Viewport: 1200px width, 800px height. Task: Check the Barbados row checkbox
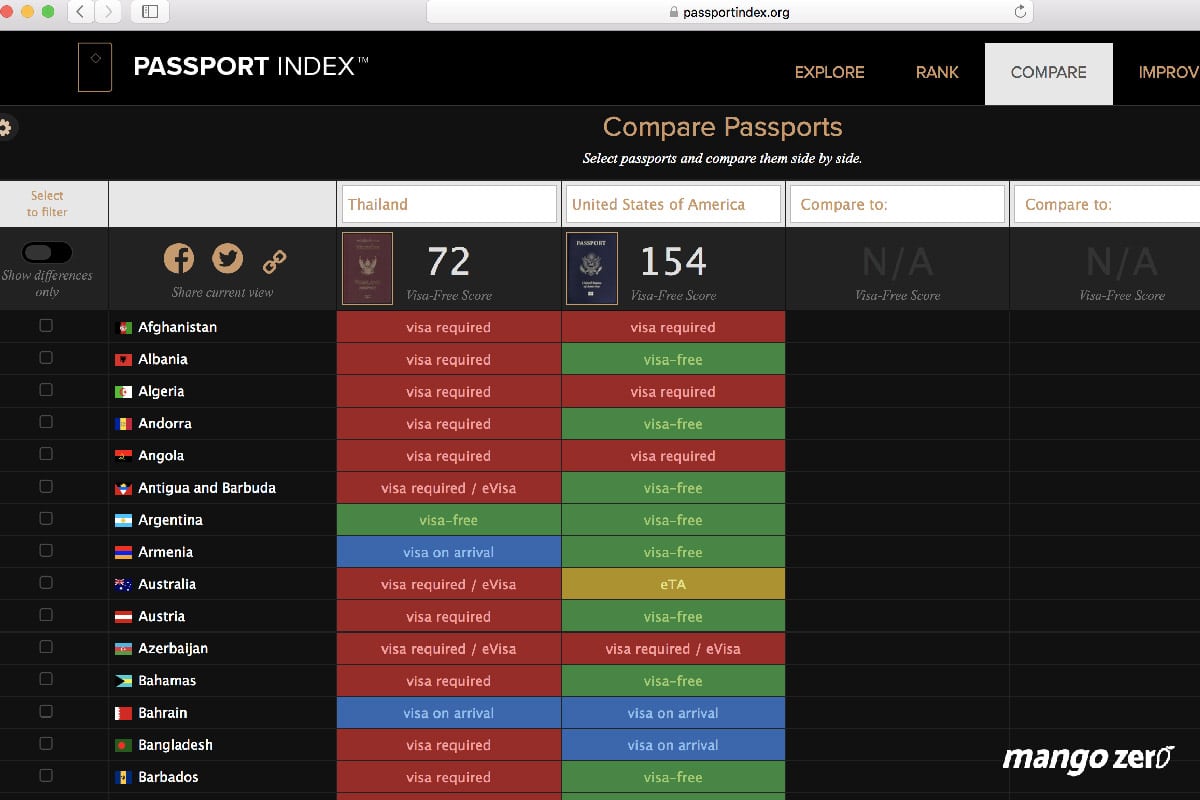pos(46,776)
